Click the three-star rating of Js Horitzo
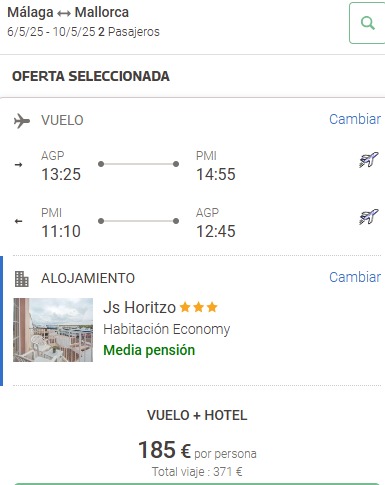Image resolution: width=385 pixels, height=485 pixels. pyautogui.click(x=198, y=307)
